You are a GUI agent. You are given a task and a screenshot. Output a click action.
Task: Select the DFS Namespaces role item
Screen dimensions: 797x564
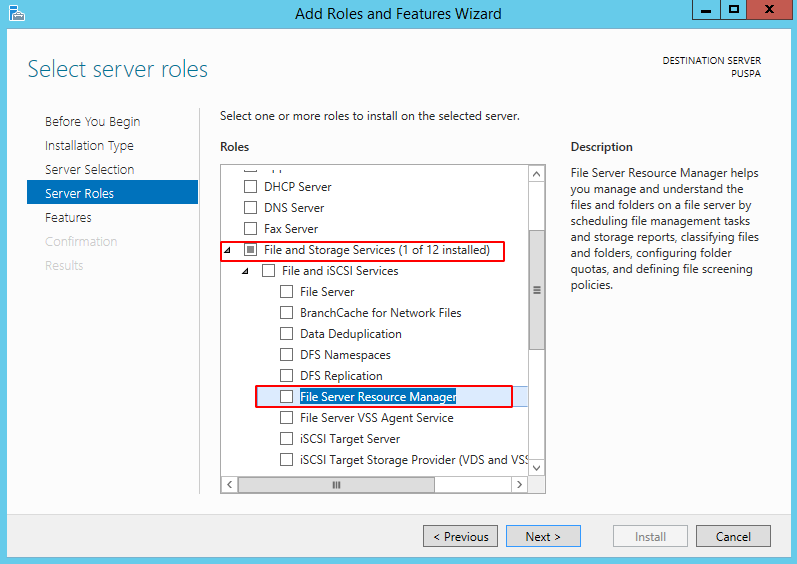coord(345,355)
